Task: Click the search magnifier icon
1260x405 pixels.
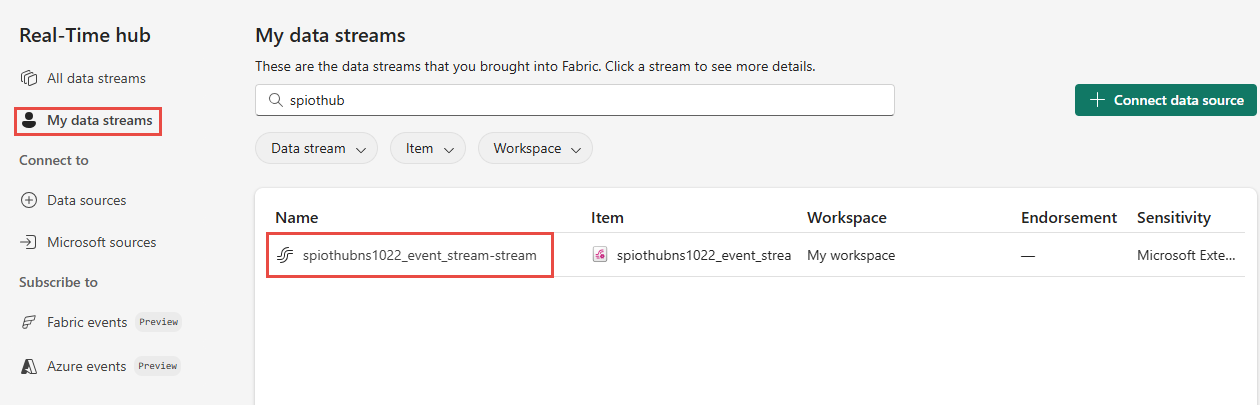Action: [274, 100]
